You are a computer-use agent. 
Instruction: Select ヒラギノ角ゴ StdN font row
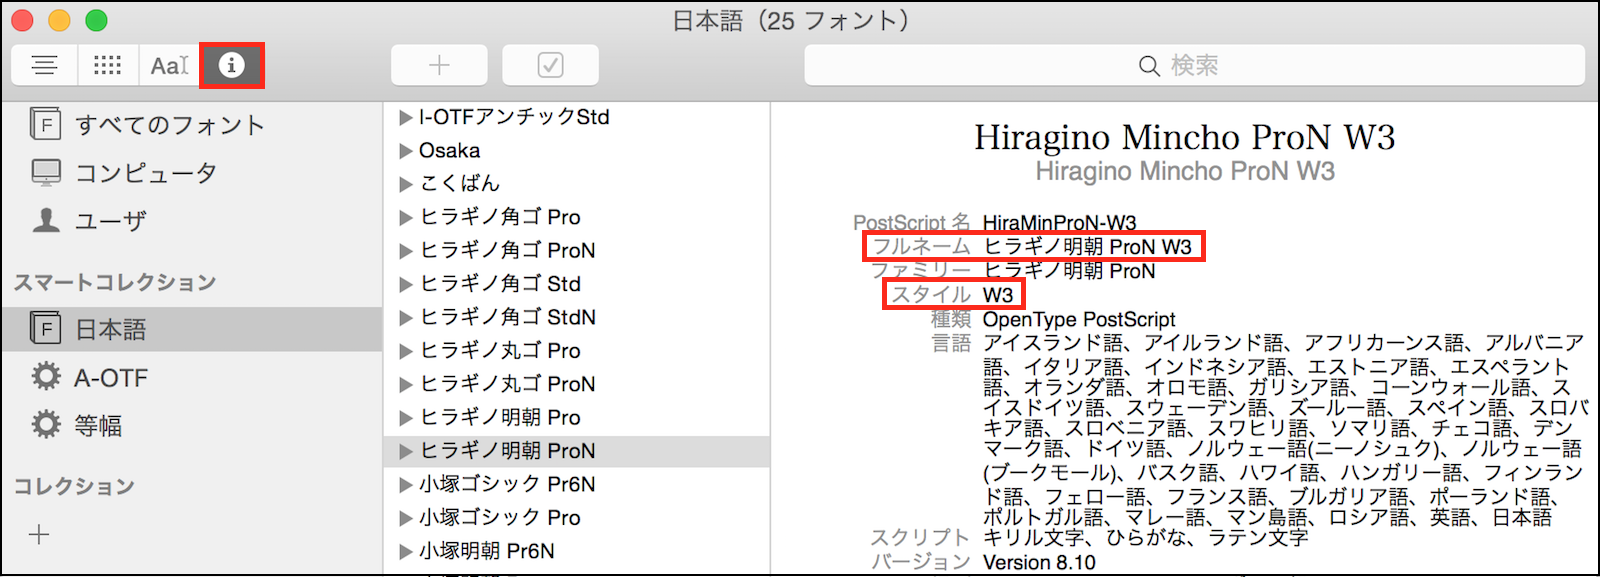577,317
